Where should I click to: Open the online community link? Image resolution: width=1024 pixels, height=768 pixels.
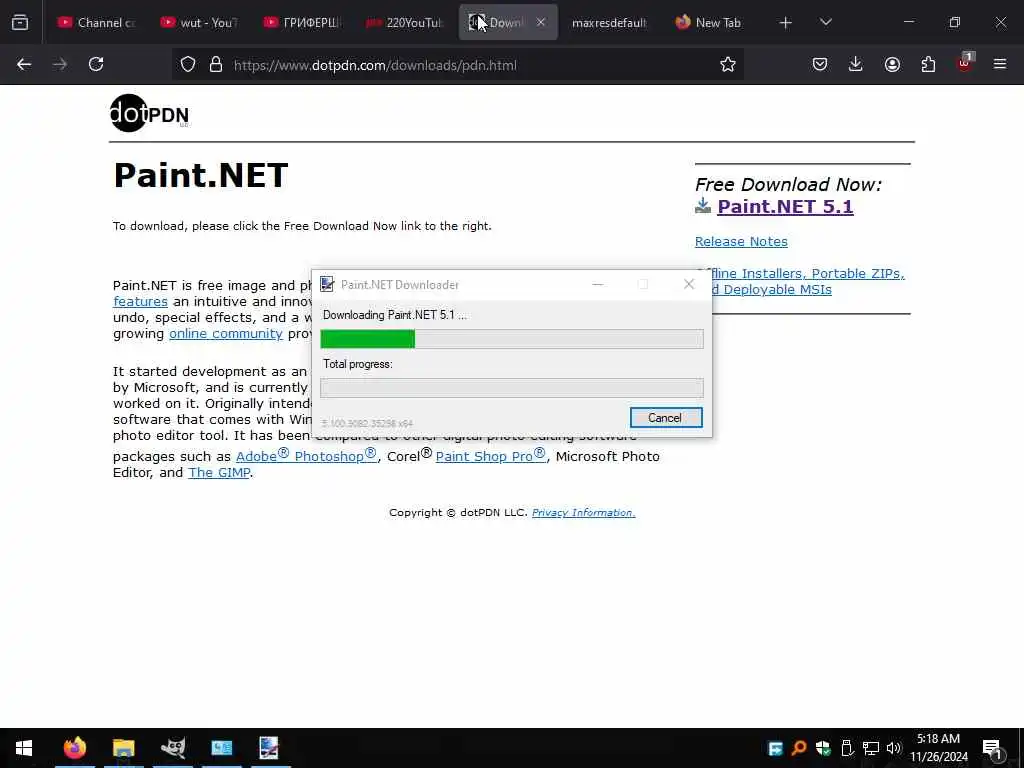point(226,334)
